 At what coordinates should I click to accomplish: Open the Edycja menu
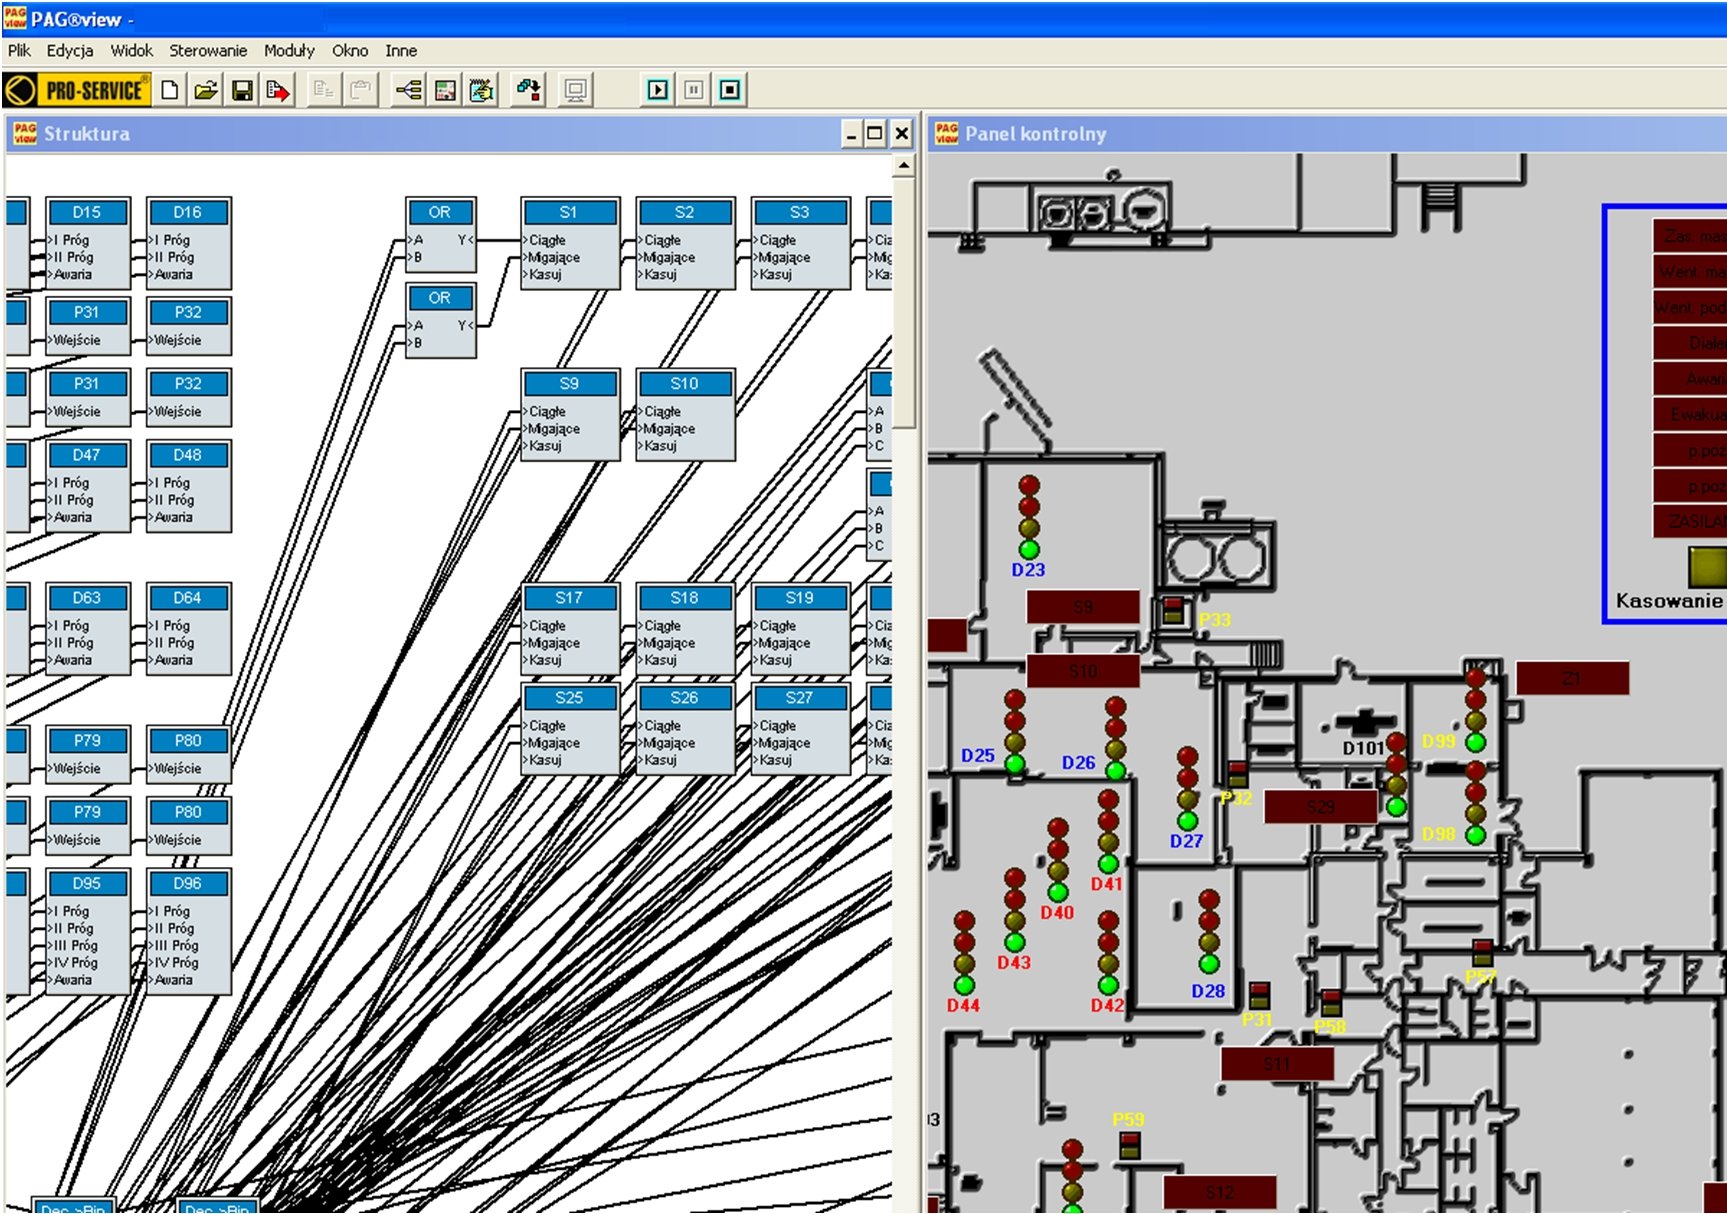coord(70,50)
